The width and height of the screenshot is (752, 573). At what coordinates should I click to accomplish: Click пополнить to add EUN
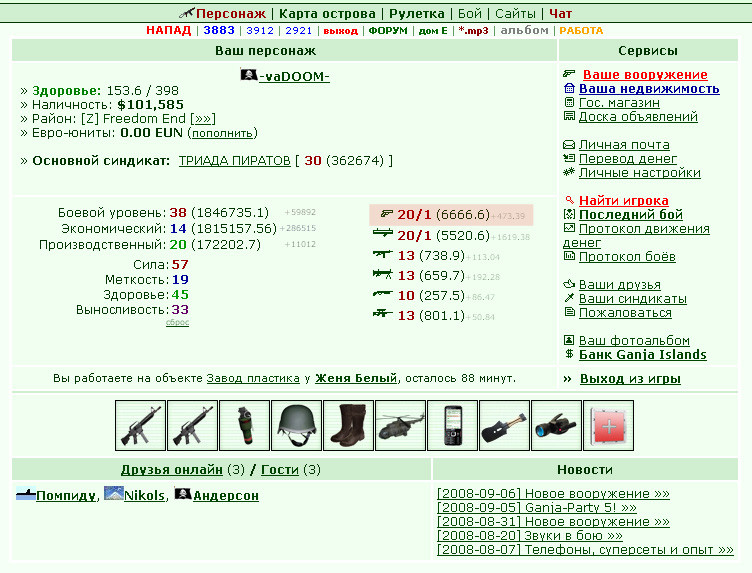[222, 133]
